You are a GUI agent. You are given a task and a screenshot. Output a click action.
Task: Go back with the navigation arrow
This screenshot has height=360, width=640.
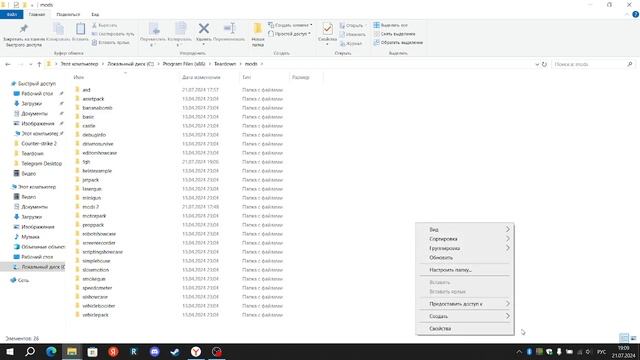[8, 64]
